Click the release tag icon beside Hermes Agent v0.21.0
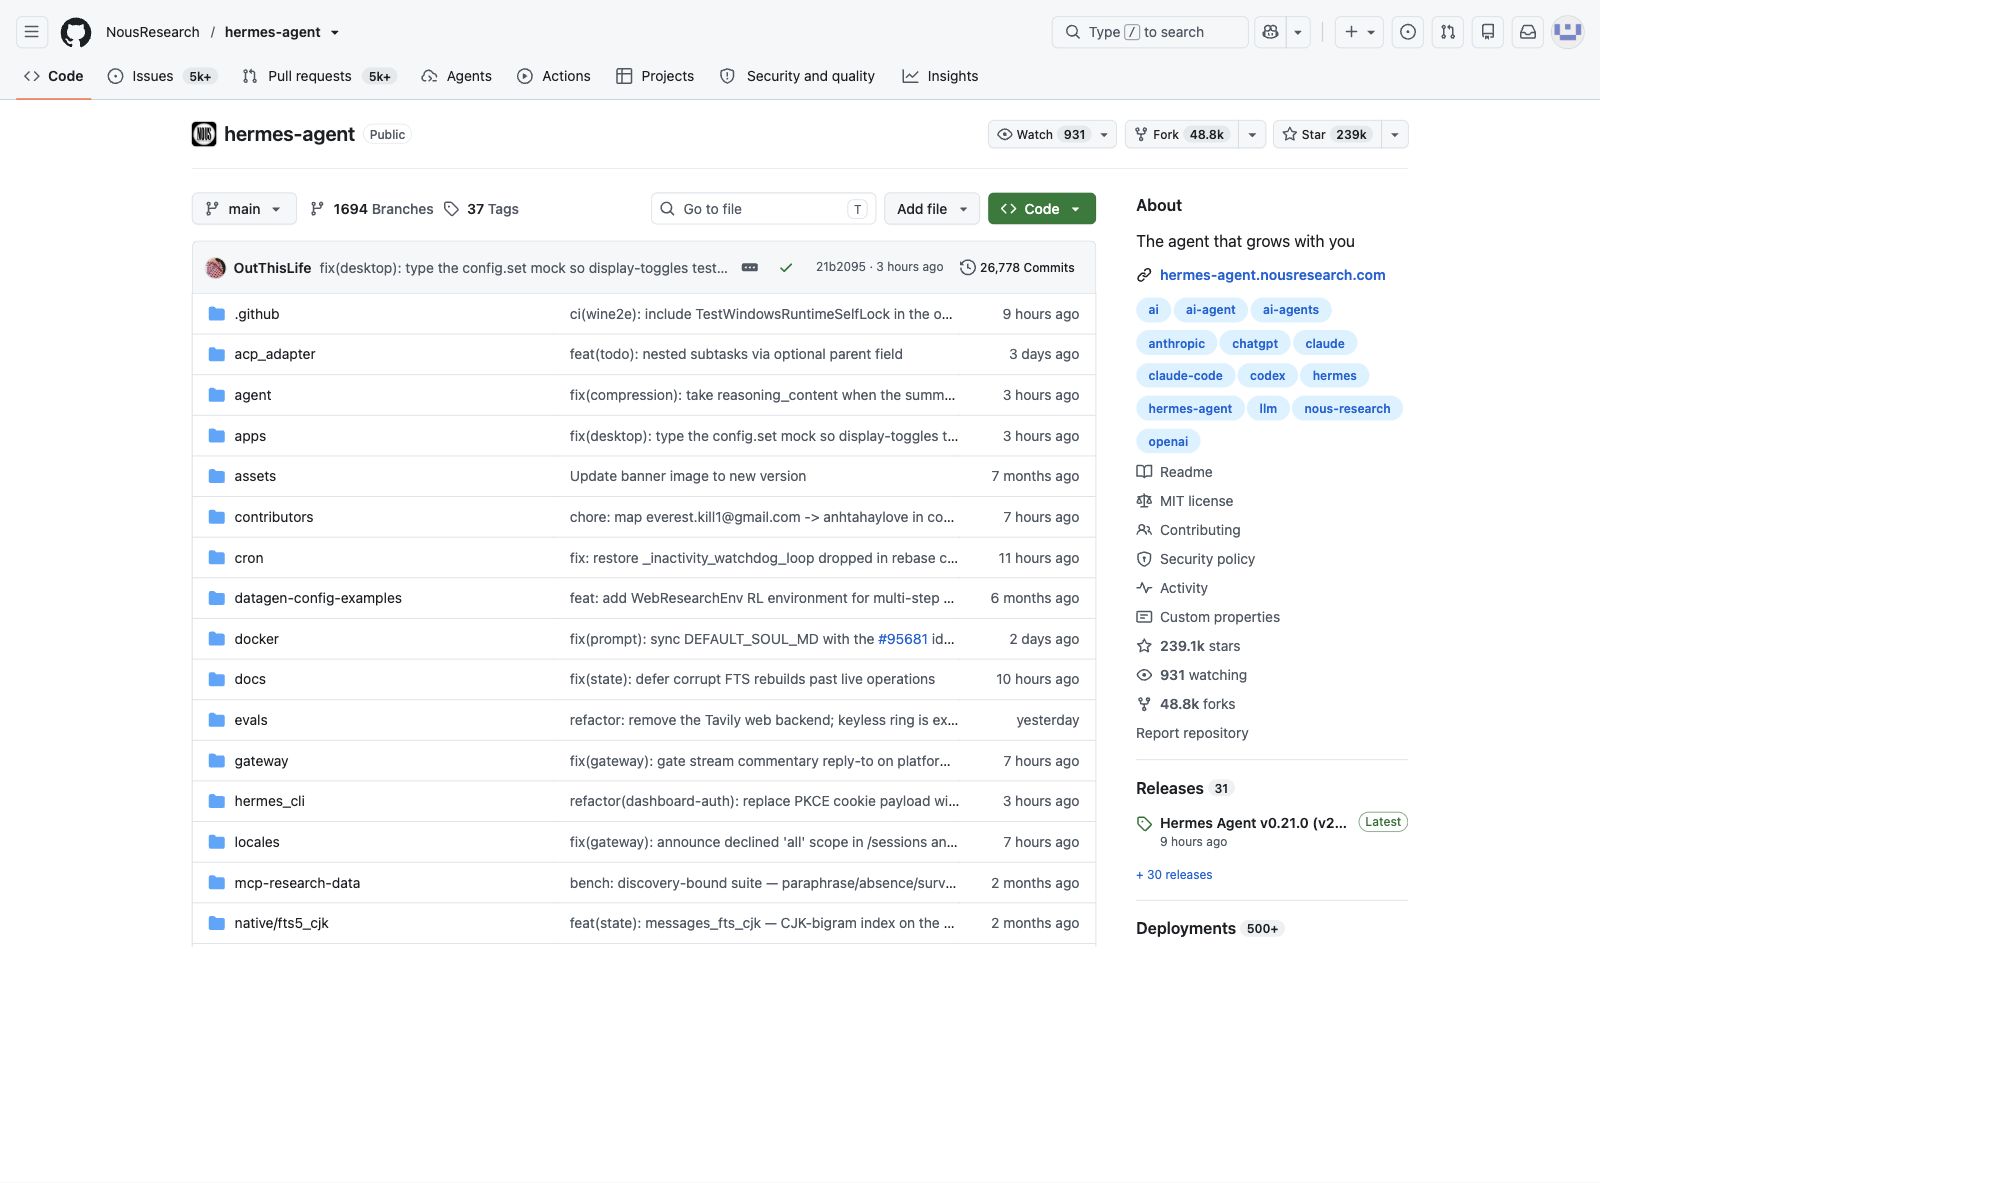 coord(1144,824)
